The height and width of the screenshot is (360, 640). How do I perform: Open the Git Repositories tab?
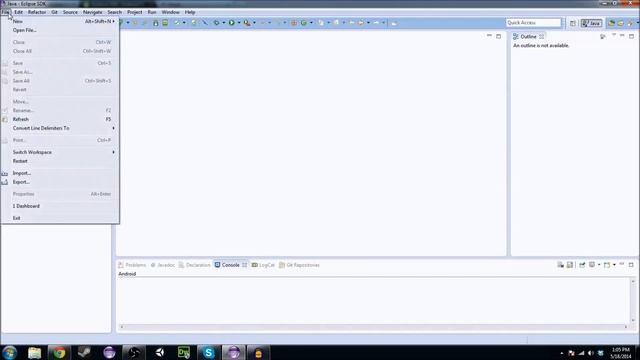300,265
